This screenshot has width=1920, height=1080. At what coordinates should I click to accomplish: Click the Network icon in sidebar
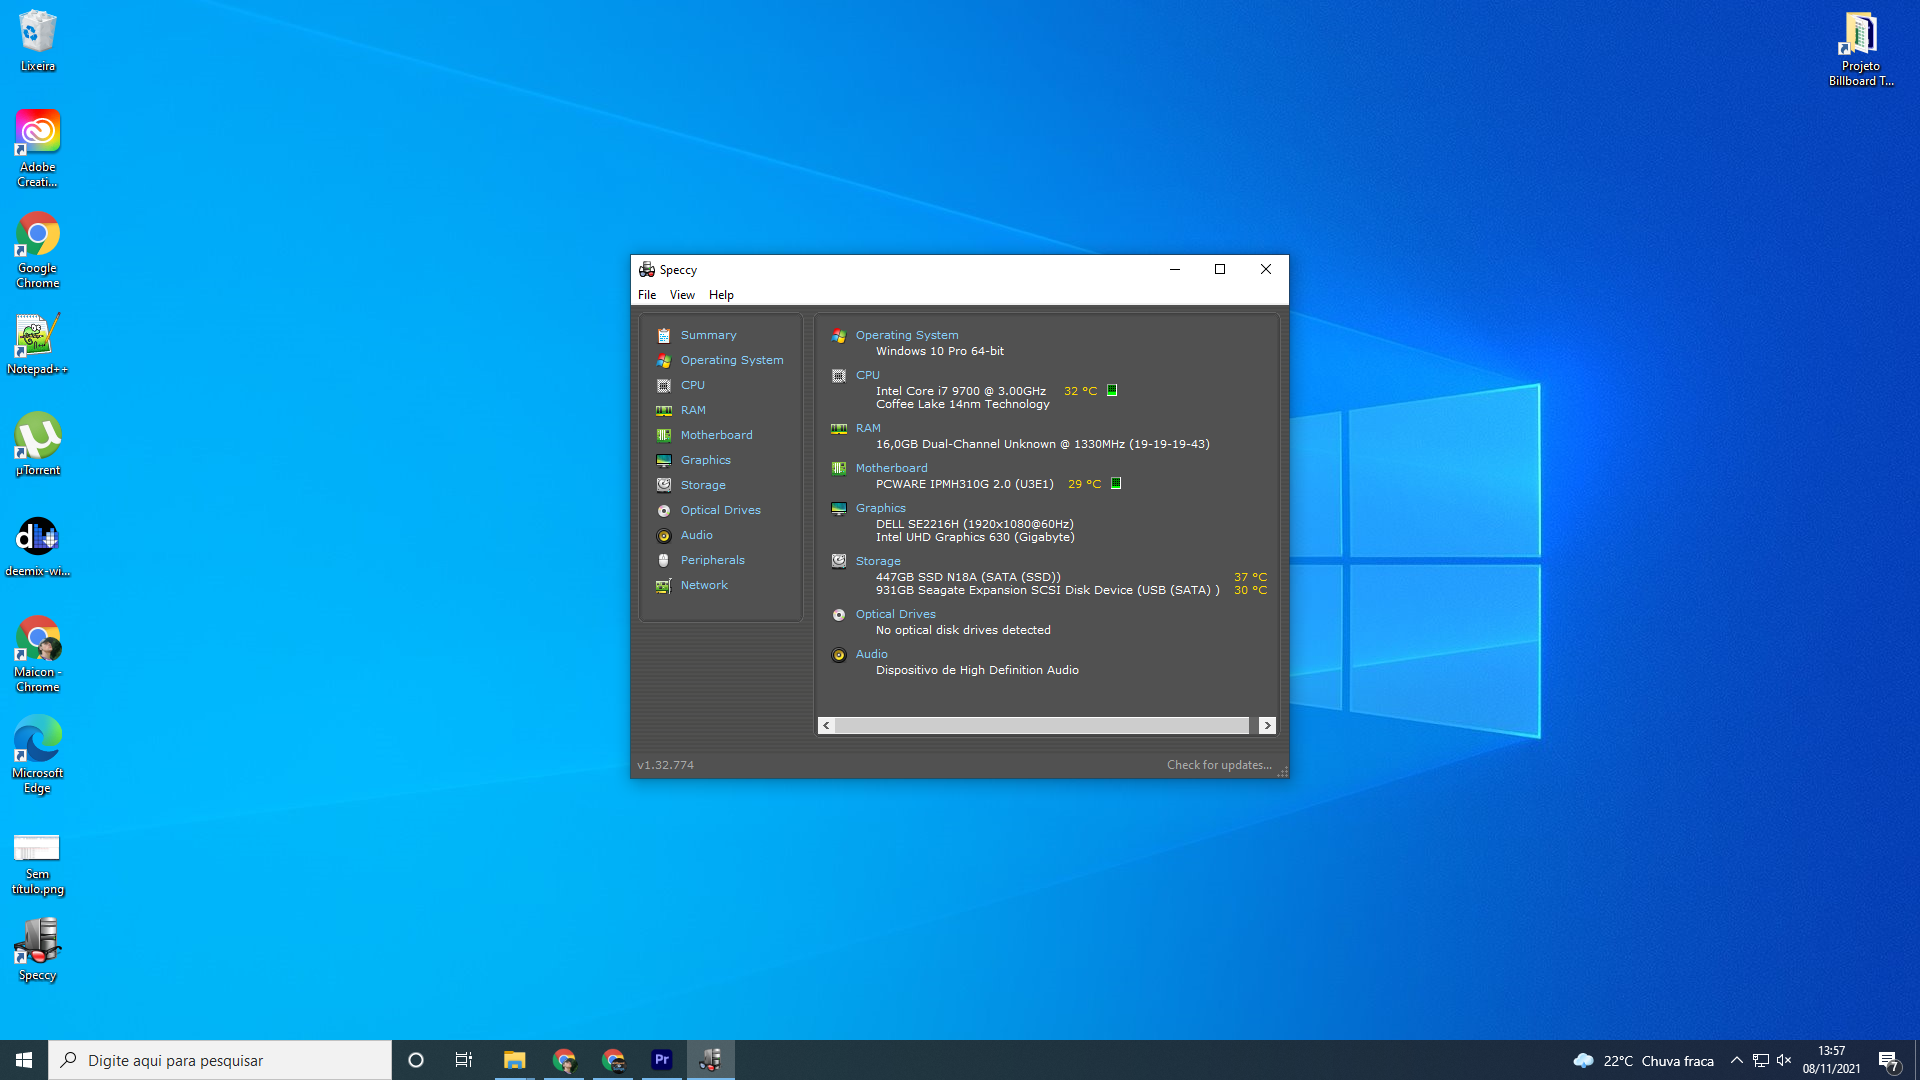[664, 586]
